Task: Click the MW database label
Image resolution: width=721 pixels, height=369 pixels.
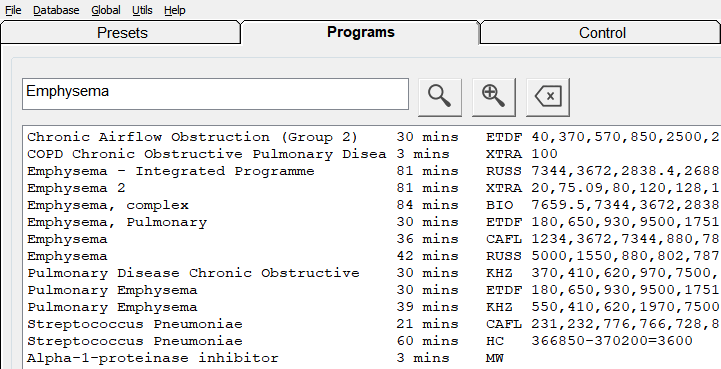Action: coord(495,358)
